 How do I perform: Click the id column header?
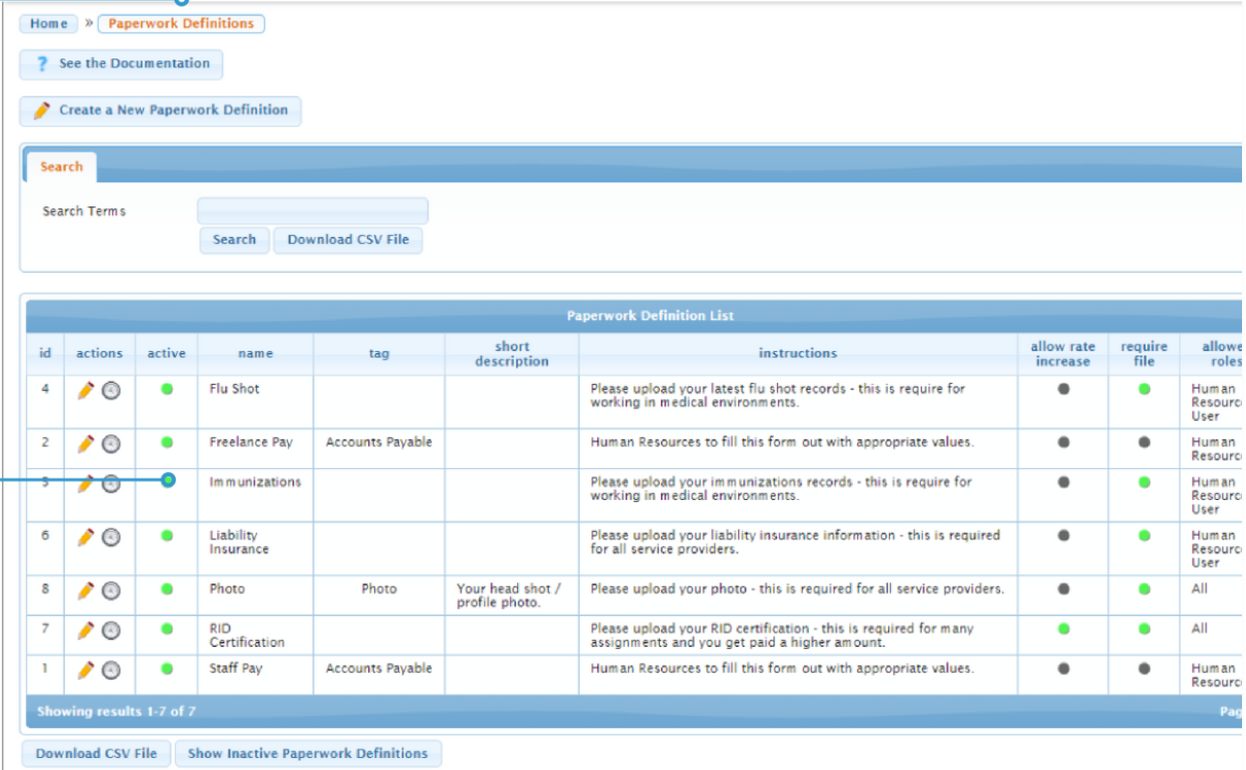click(45, 354)
